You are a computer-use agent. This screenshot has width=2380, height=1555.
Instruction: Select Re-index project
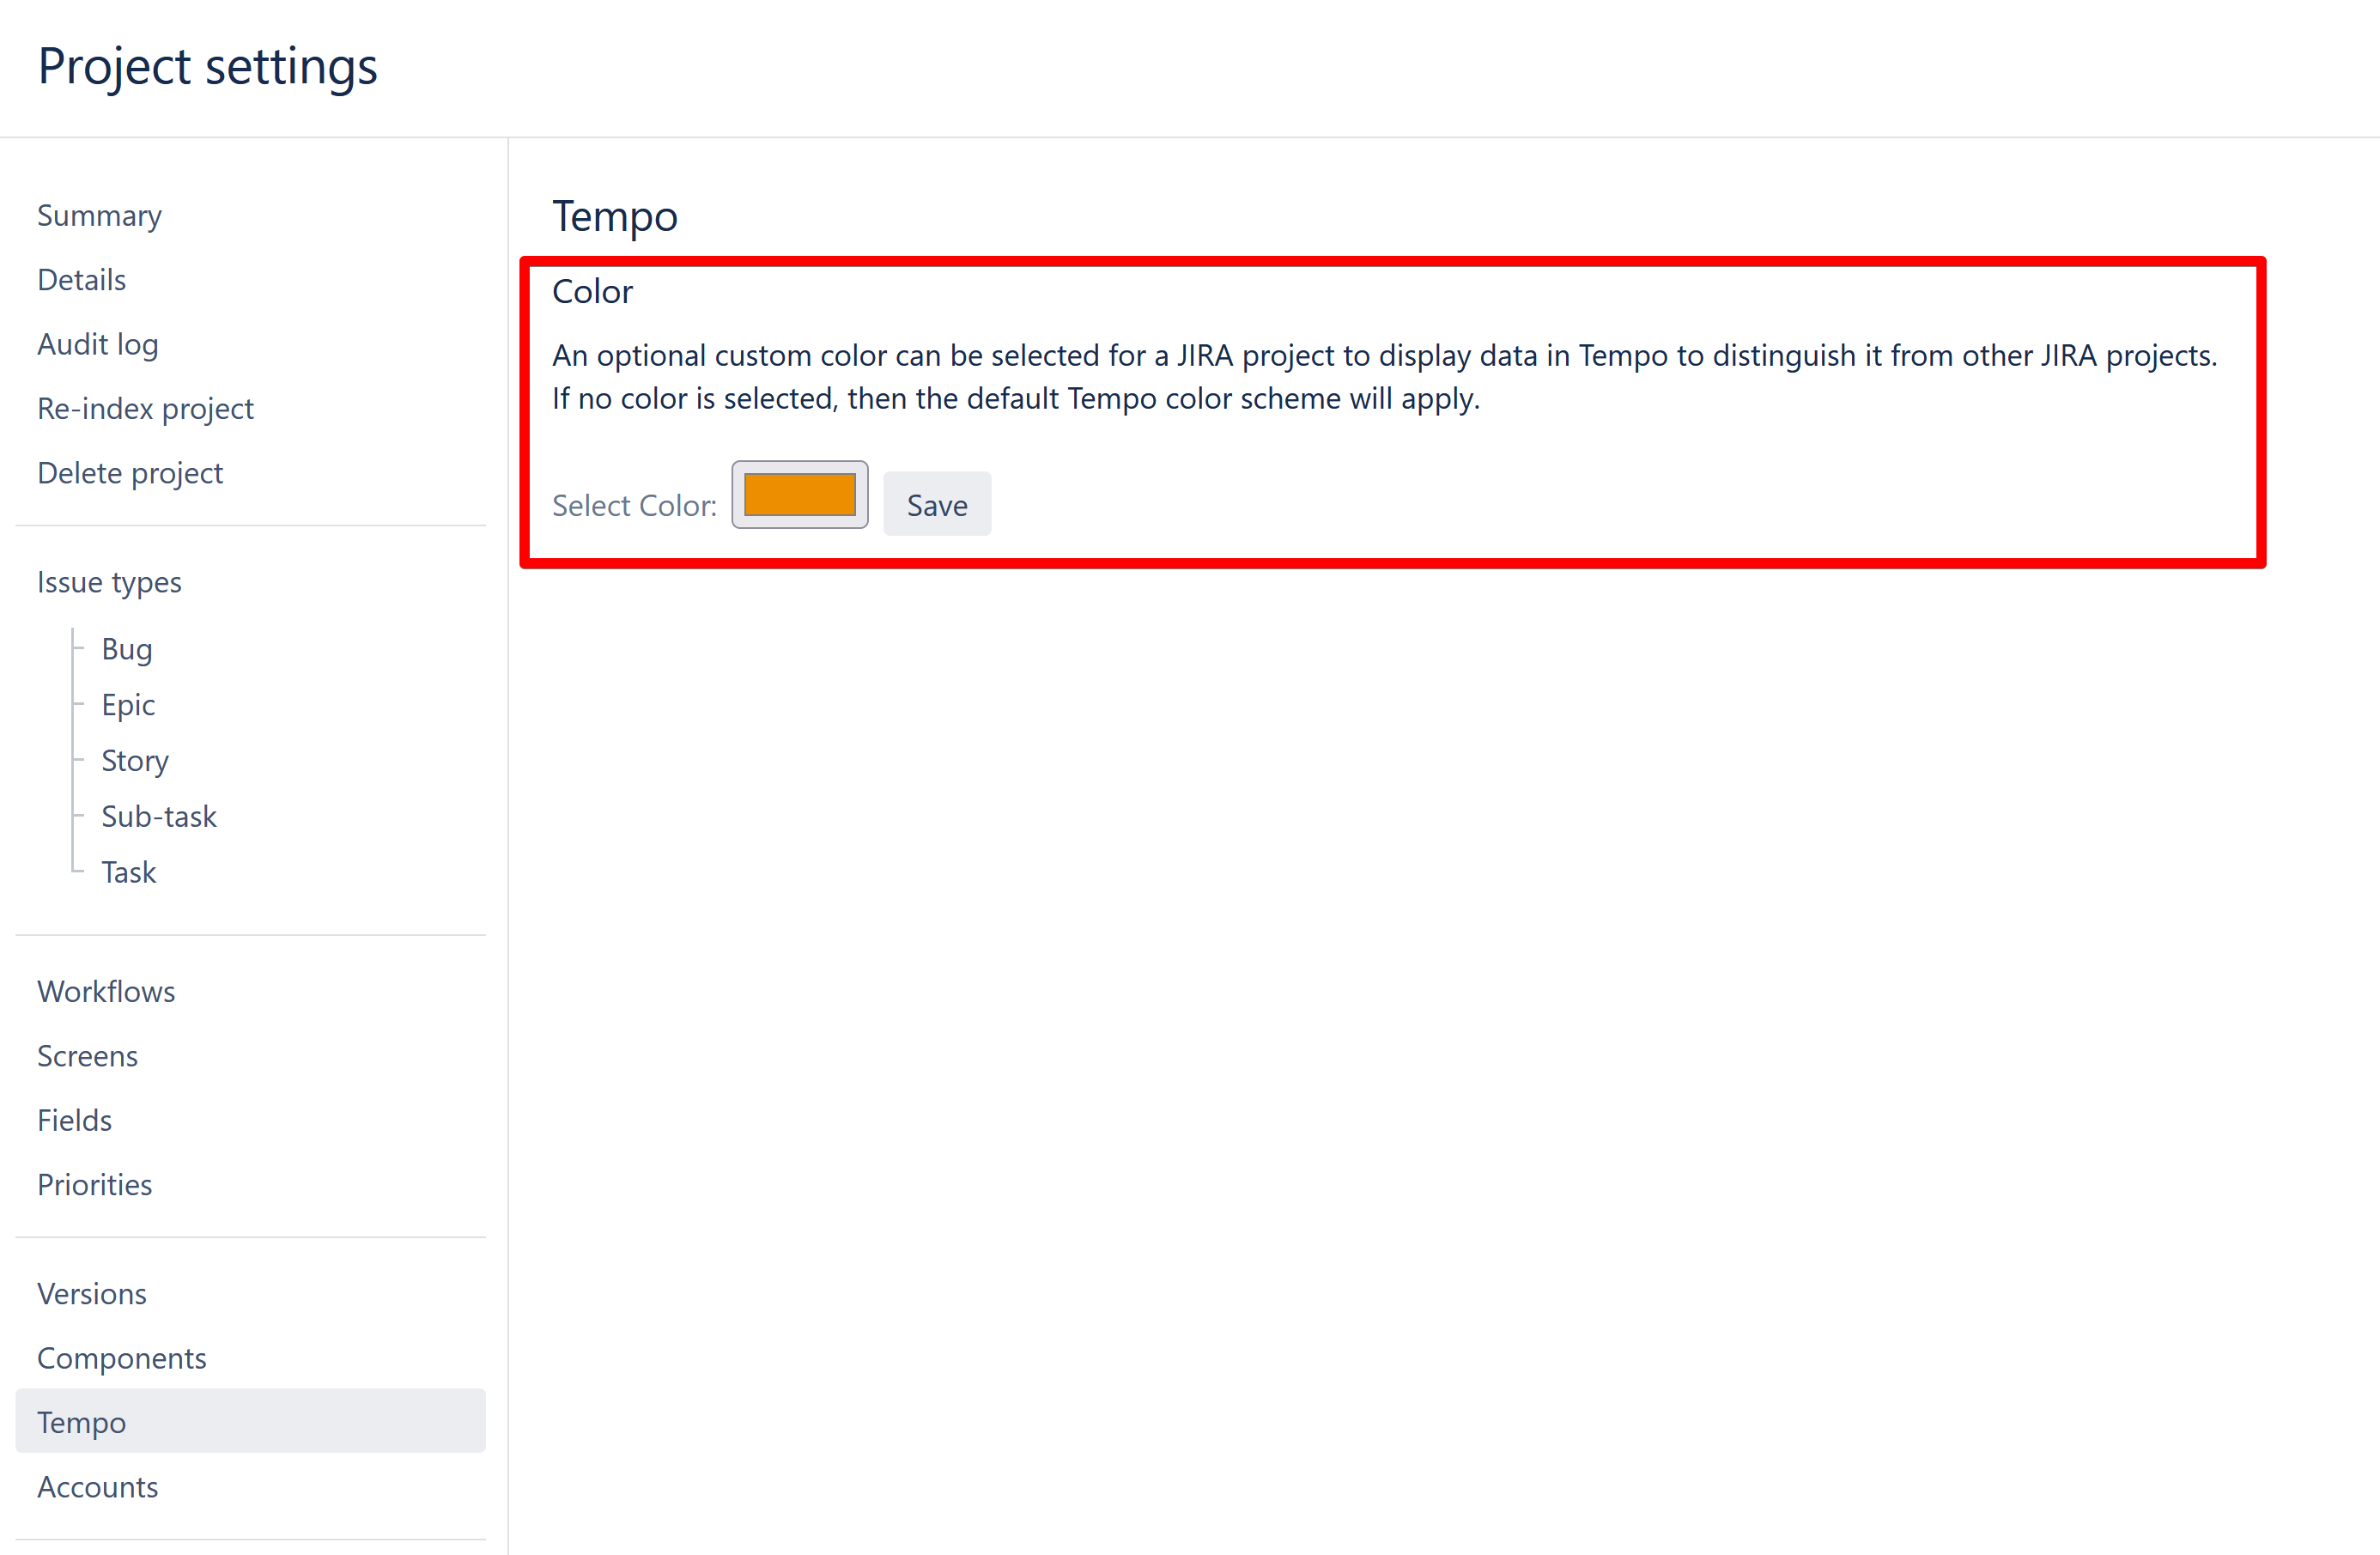click(145, 408)
